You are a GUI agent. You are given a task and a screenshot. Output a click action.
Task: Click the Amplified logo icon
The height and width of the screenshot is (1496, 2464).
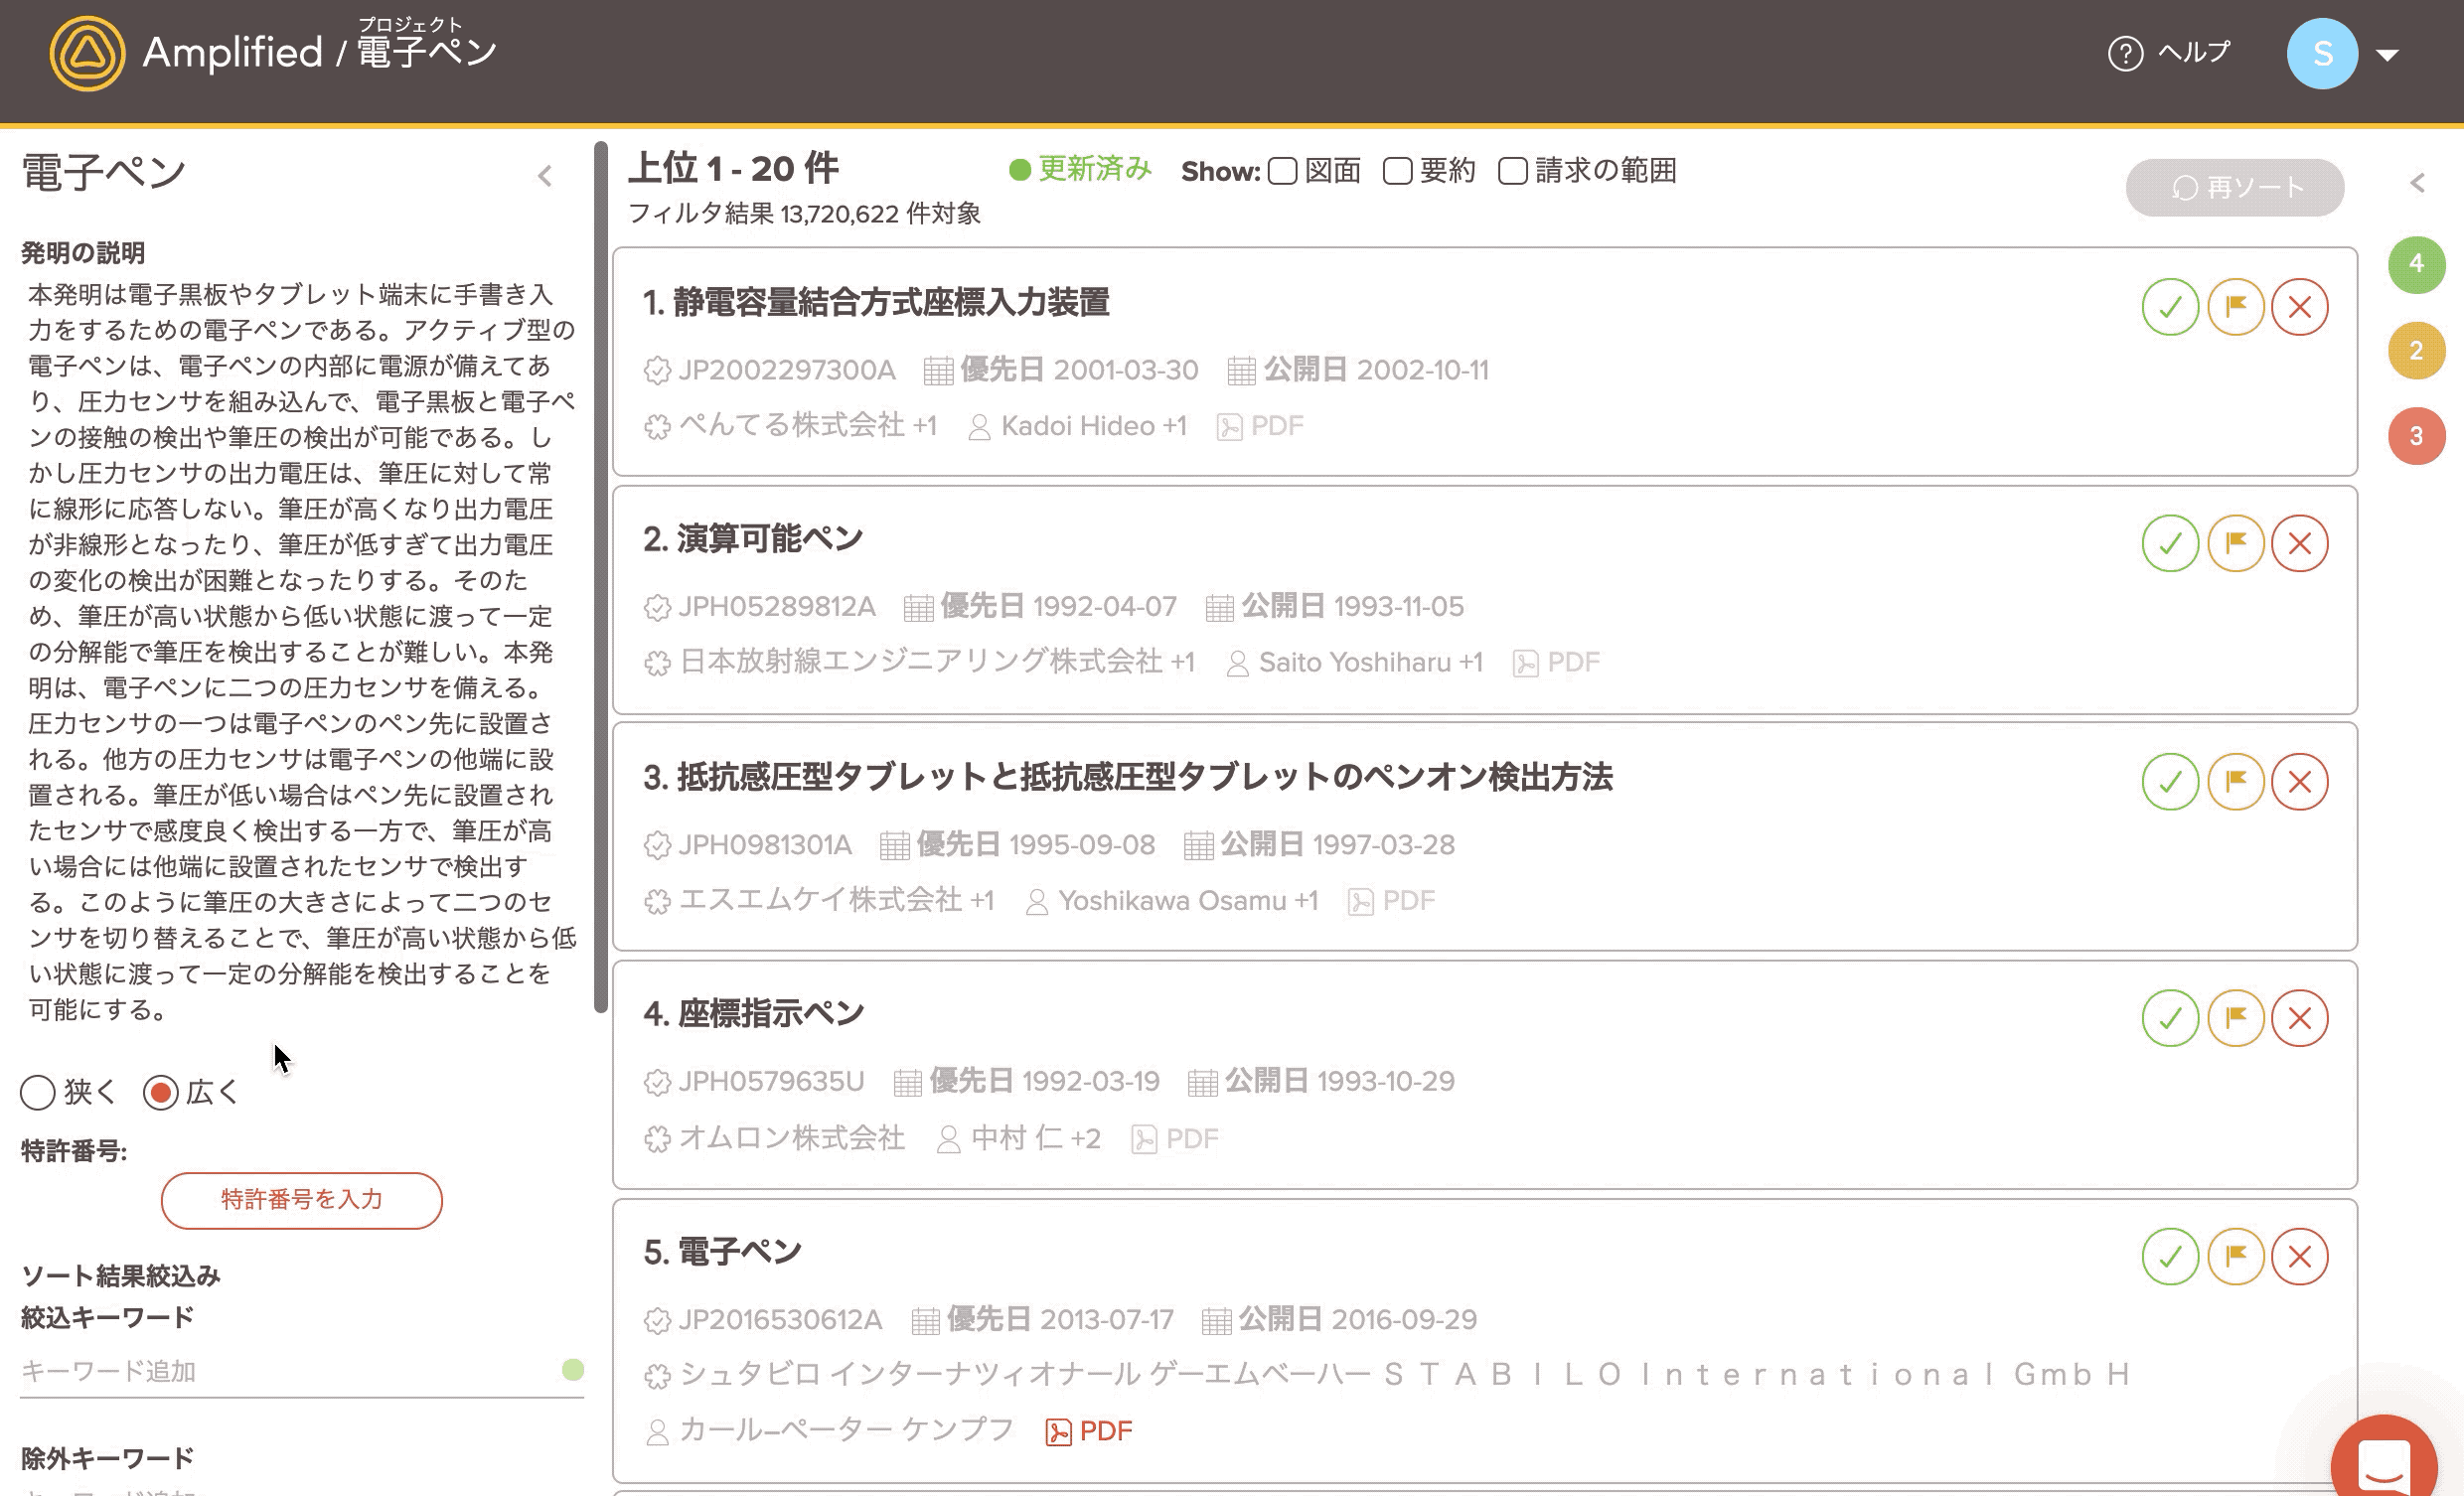[88, 53]
